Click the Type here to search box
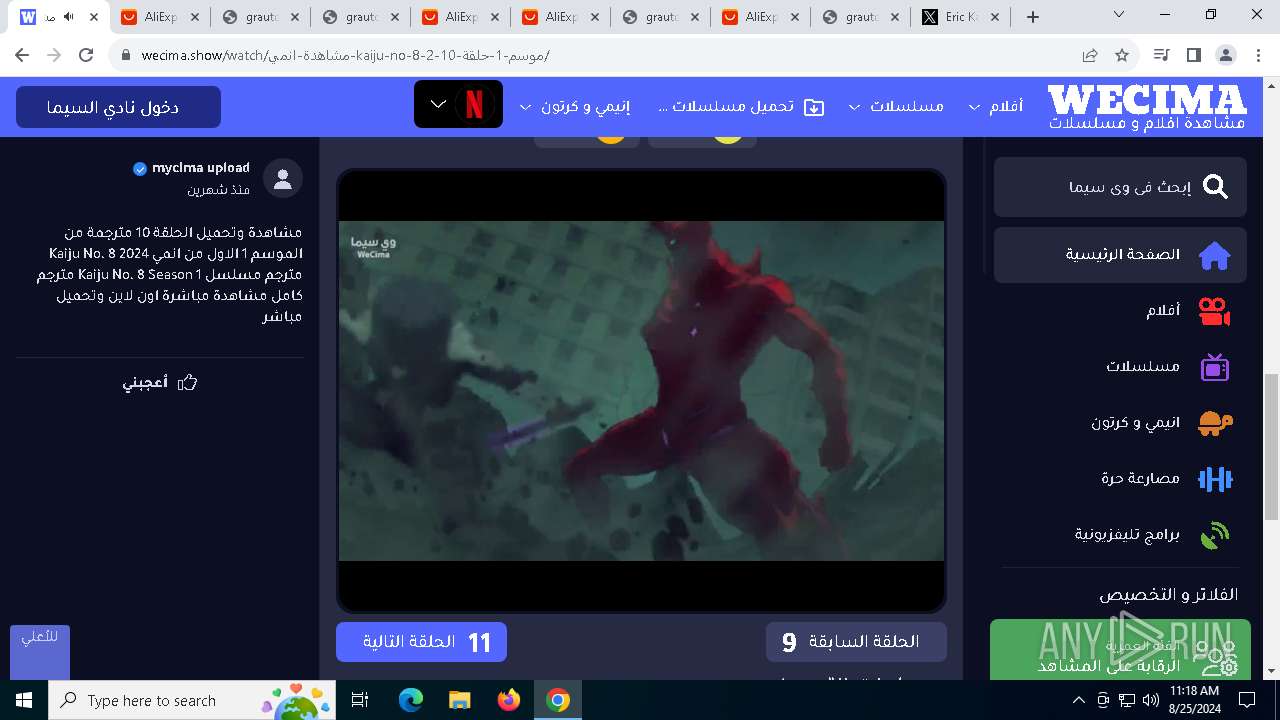Viewport: 1280px width, 720px height. pyautogui.click(x=190, y=700)
